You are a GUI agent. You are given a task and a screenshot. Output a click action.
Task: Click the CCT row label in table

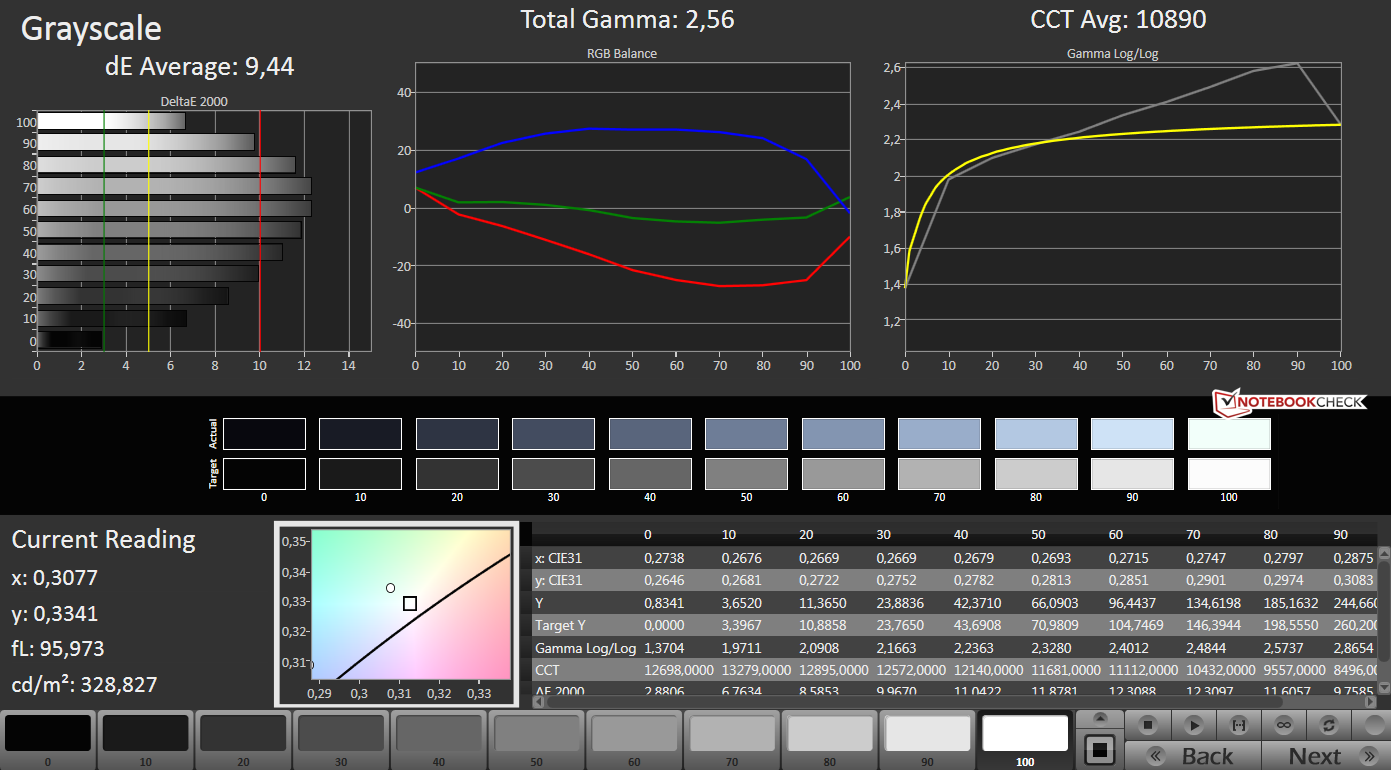tap(548, 669)
